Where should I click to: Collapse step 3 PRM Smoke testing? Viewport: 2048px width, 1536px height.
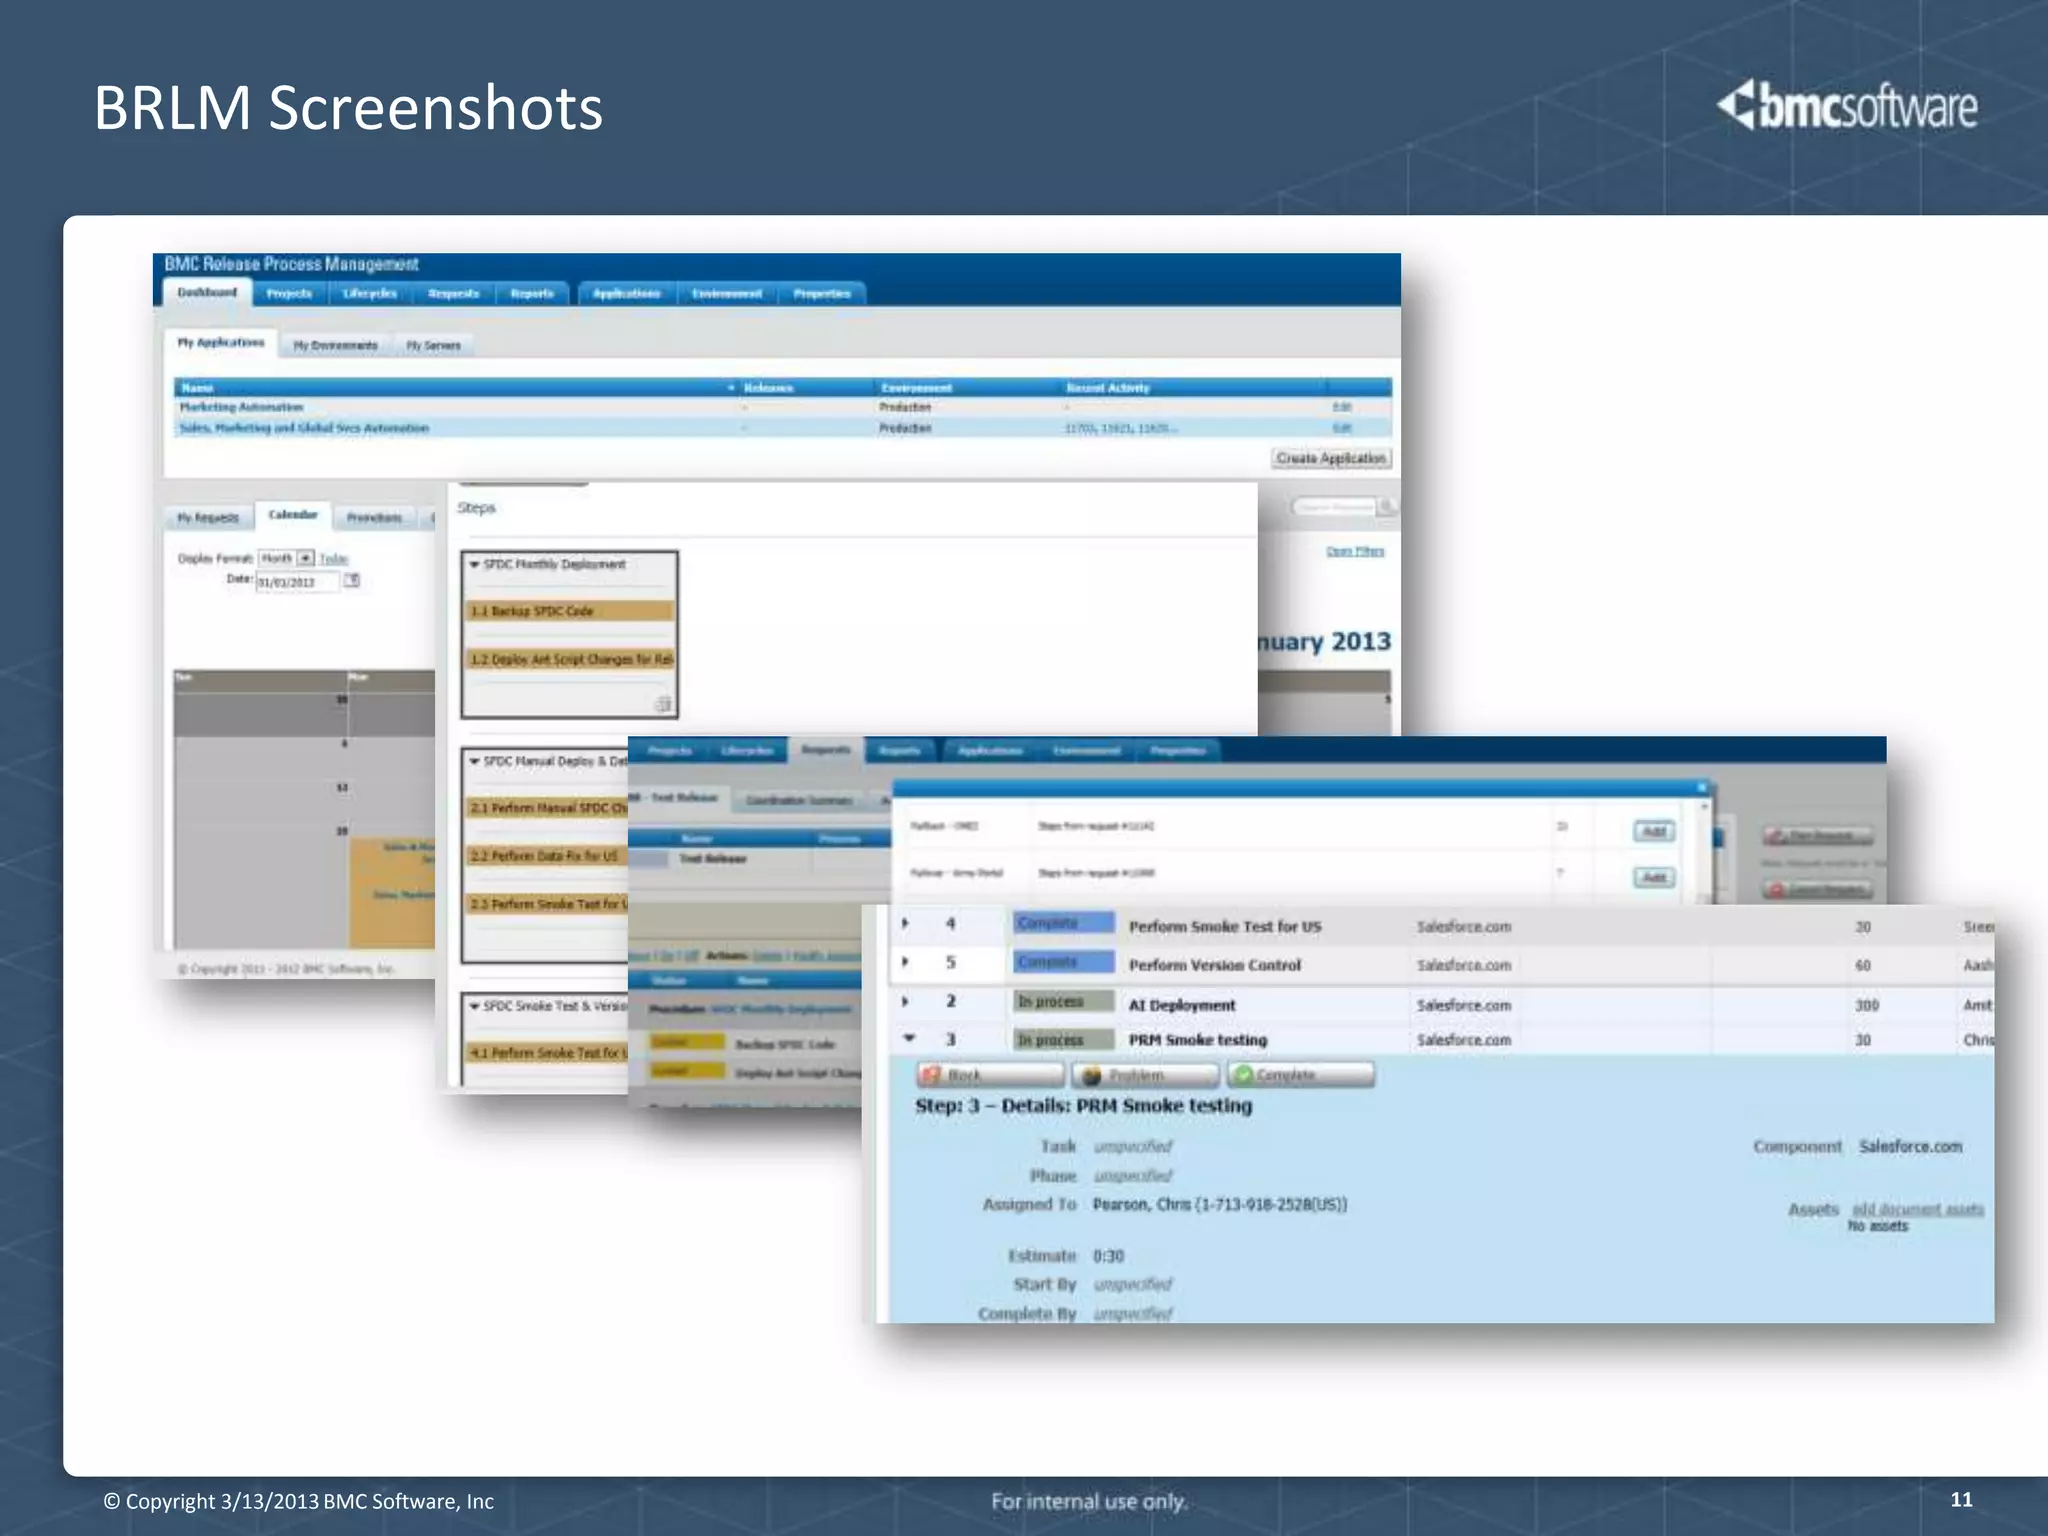908,1038
